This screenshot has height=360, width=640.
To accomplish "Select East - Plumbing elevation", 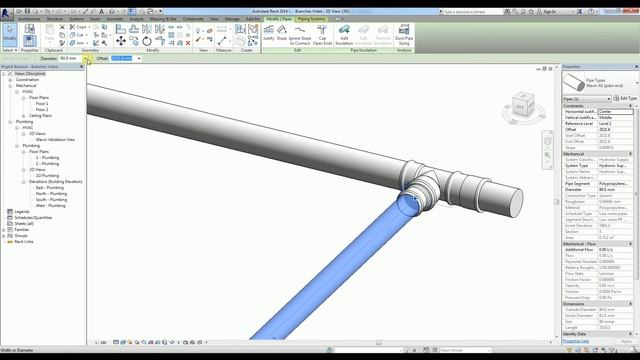I will (49, 188).
